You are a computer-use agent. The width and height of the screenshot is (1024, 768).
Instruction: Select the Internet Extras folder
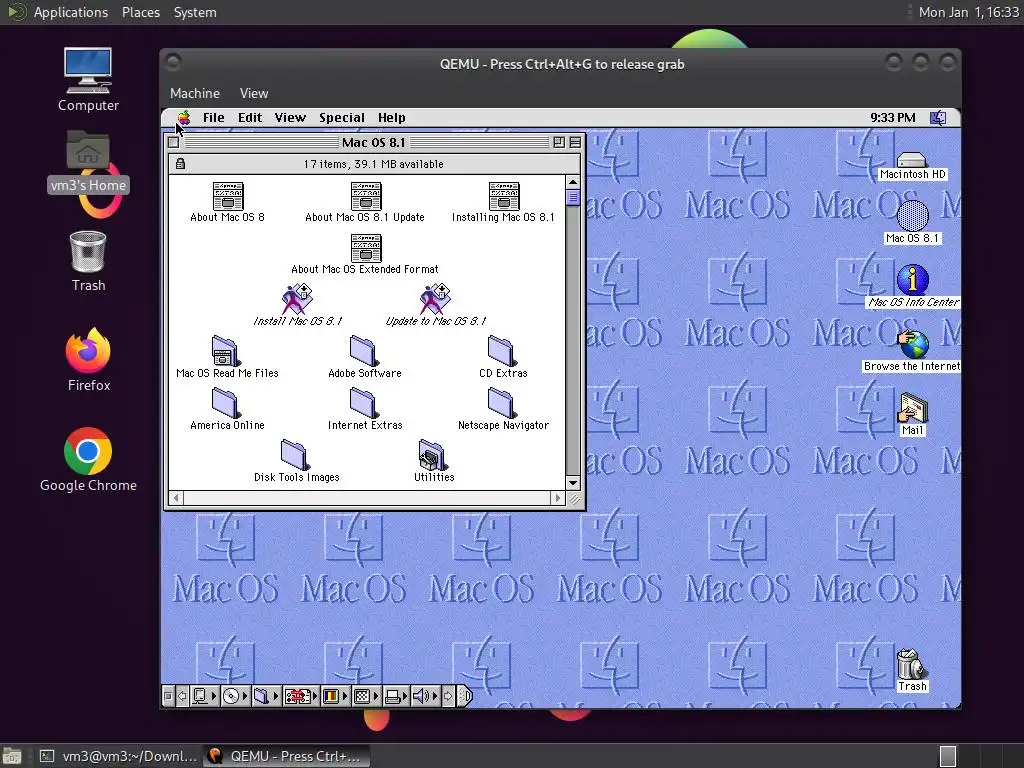point(365,409)
